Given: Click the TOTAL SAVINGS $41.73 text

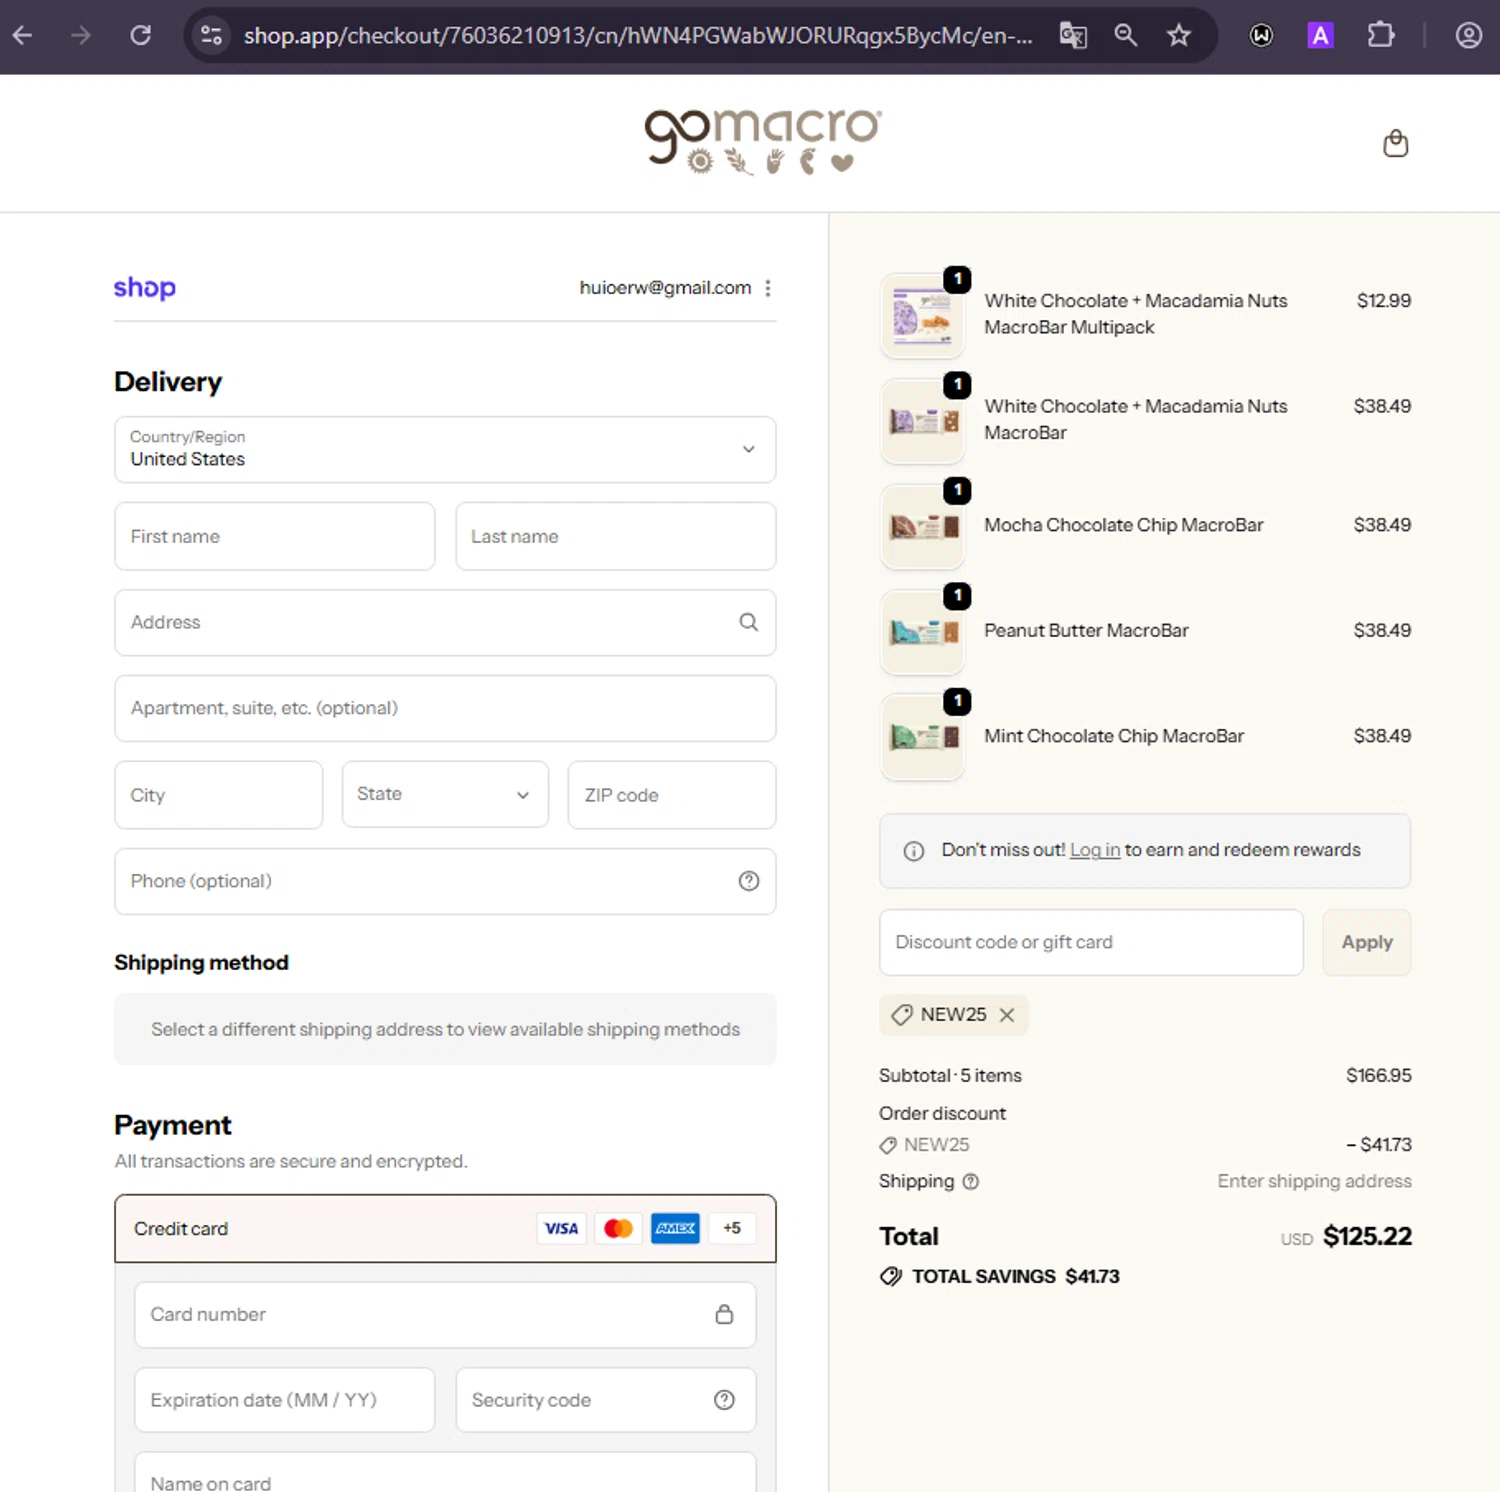Looking at the screenshot, I should (x=1015, y=1277).
